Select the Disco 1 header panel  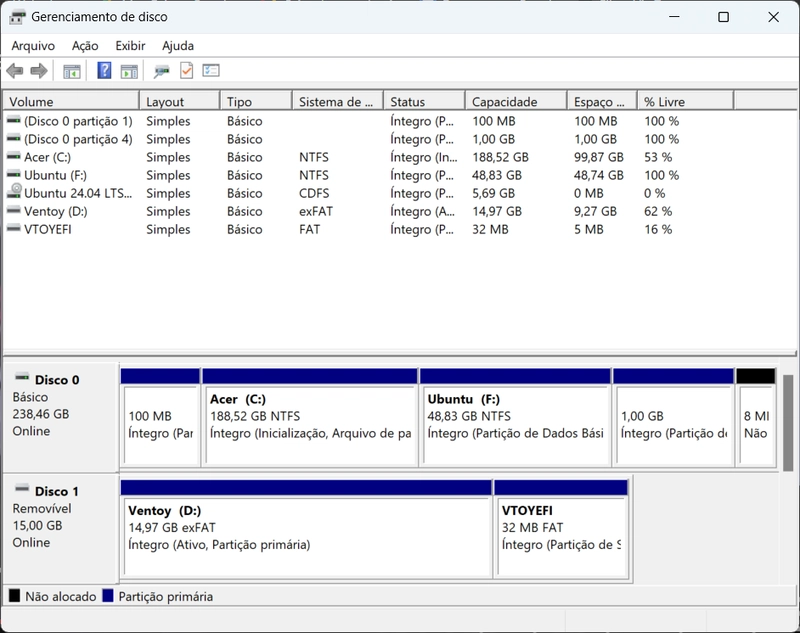point(61,528)
